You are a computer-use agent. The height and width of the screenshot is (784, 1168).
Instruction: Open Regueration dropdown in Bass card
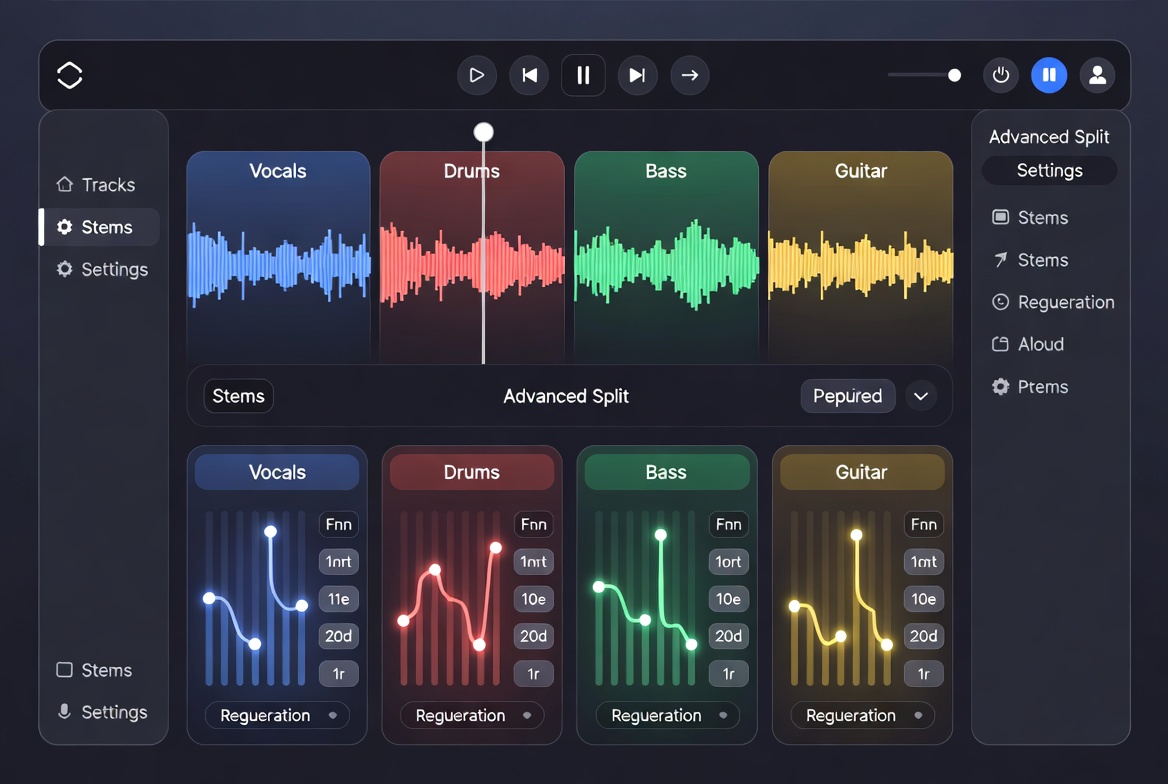(x=667, y=715)
